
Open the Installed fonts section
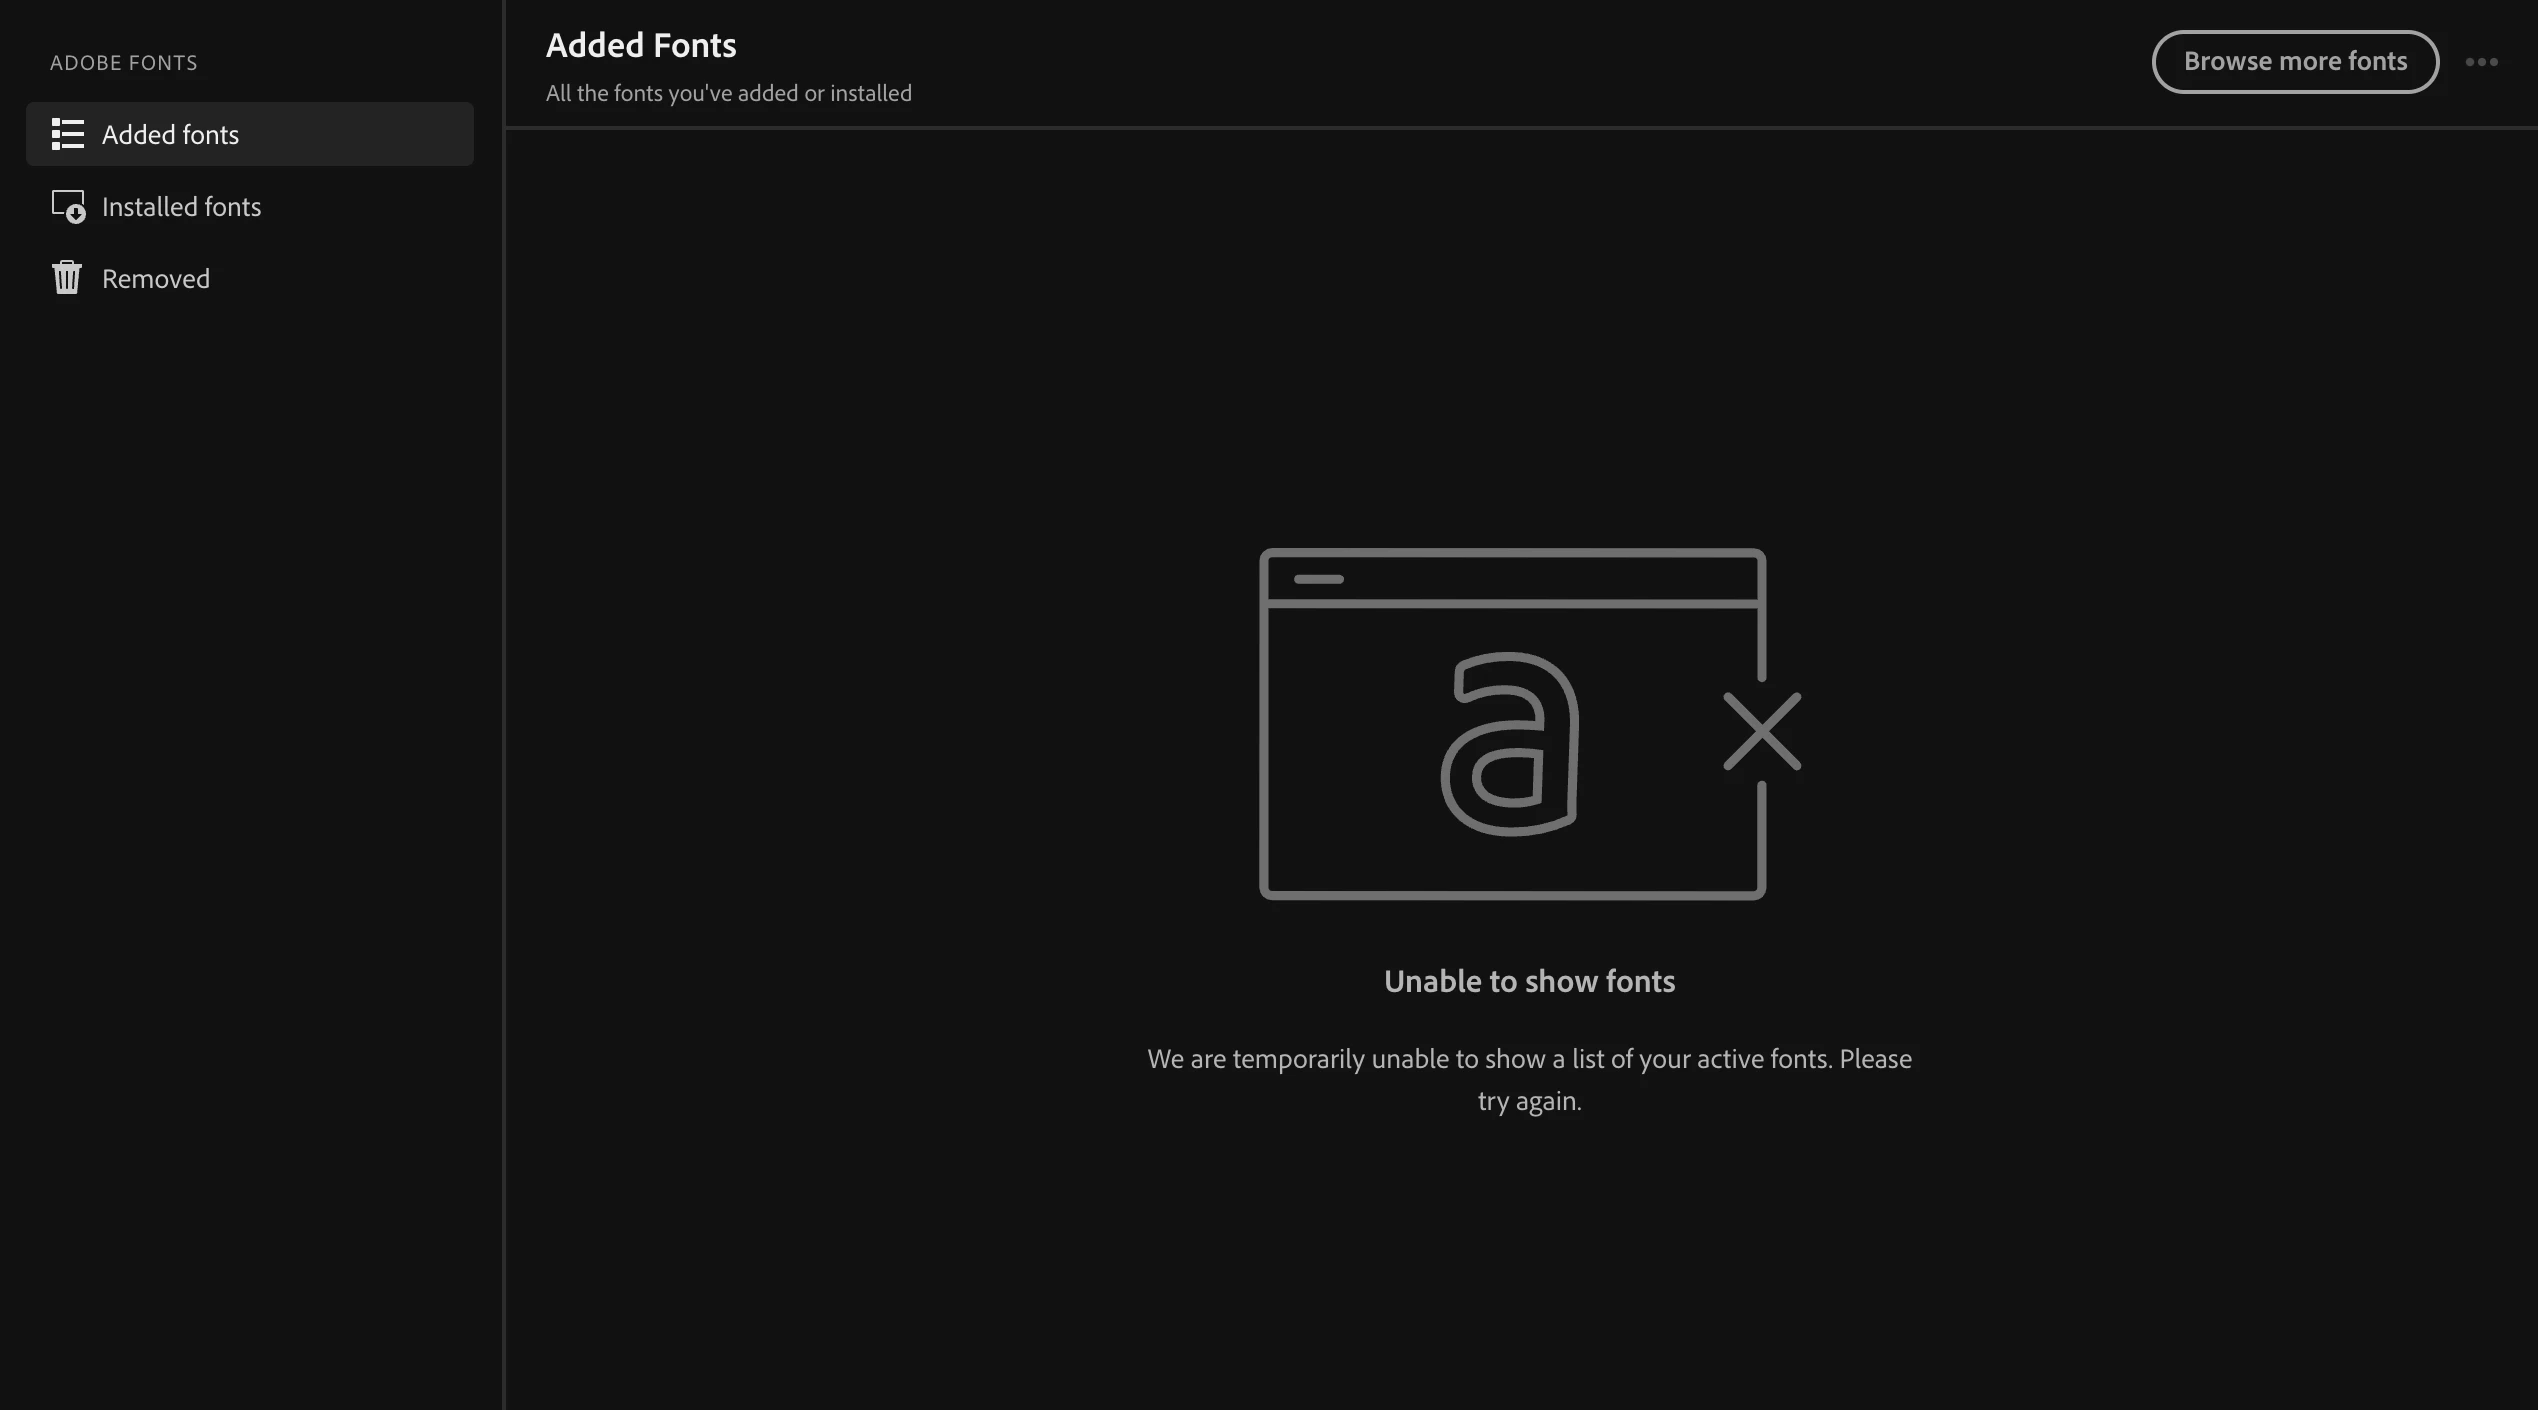[x=181, y=207]
